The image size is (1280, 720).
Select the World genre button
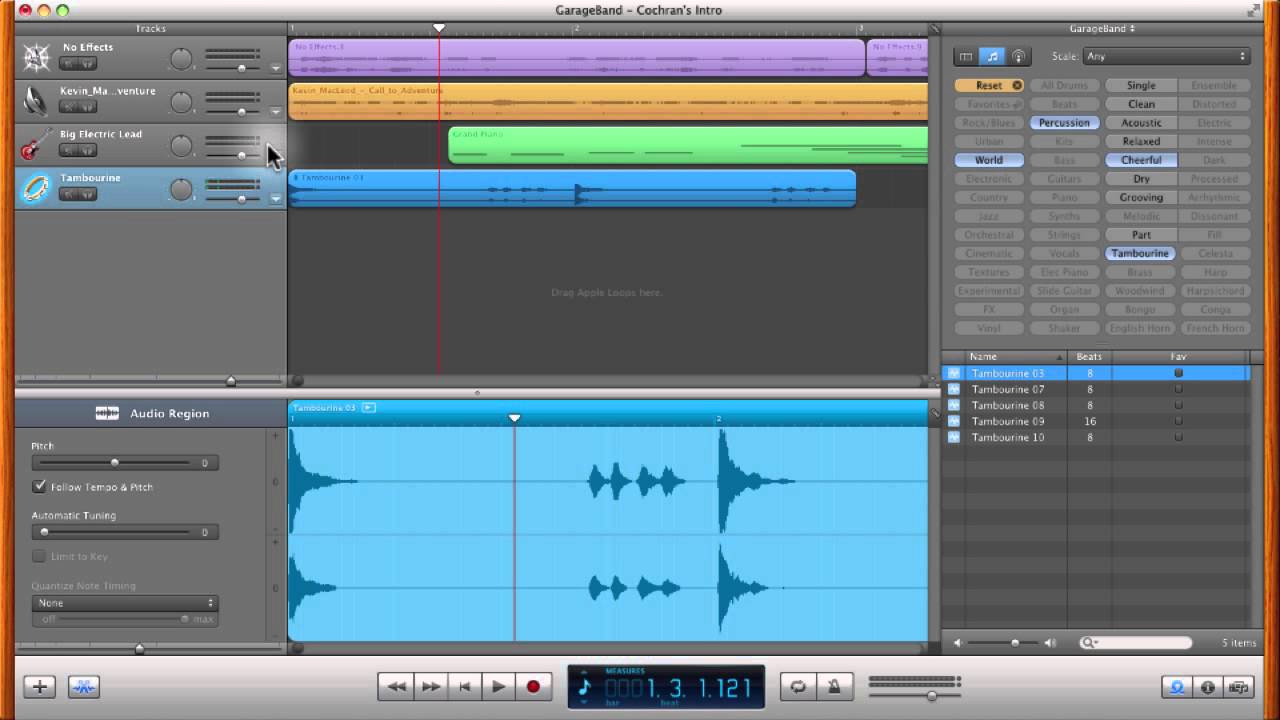point(989,160)
